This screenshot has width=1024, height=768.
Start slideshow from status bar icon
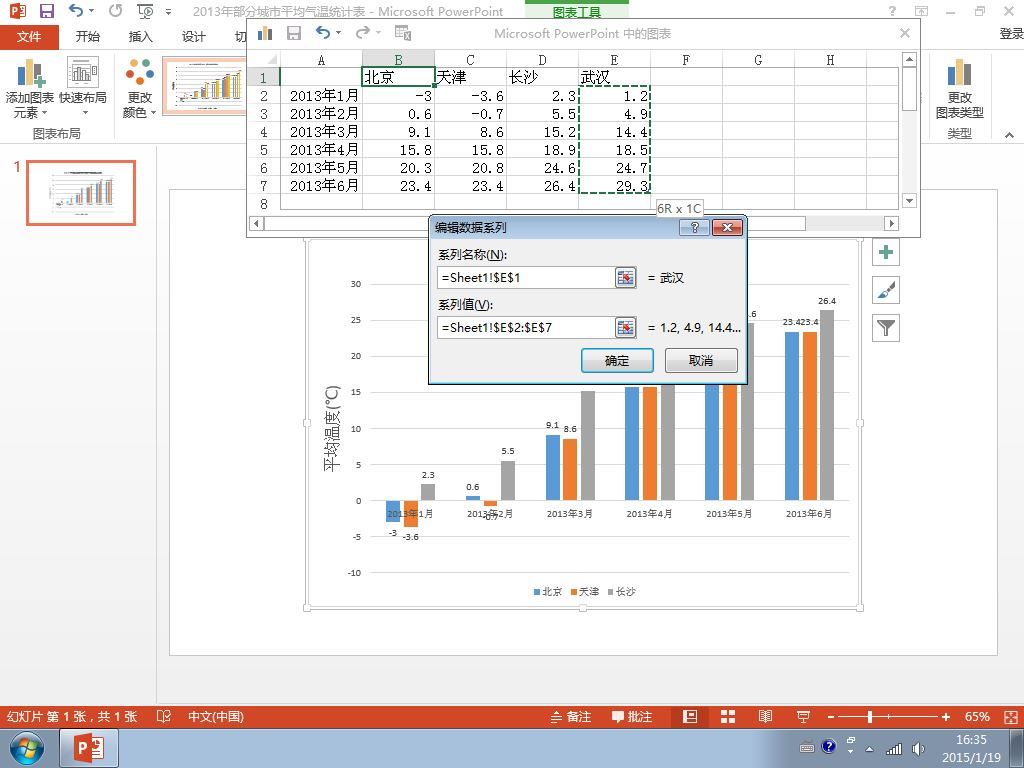803,716
